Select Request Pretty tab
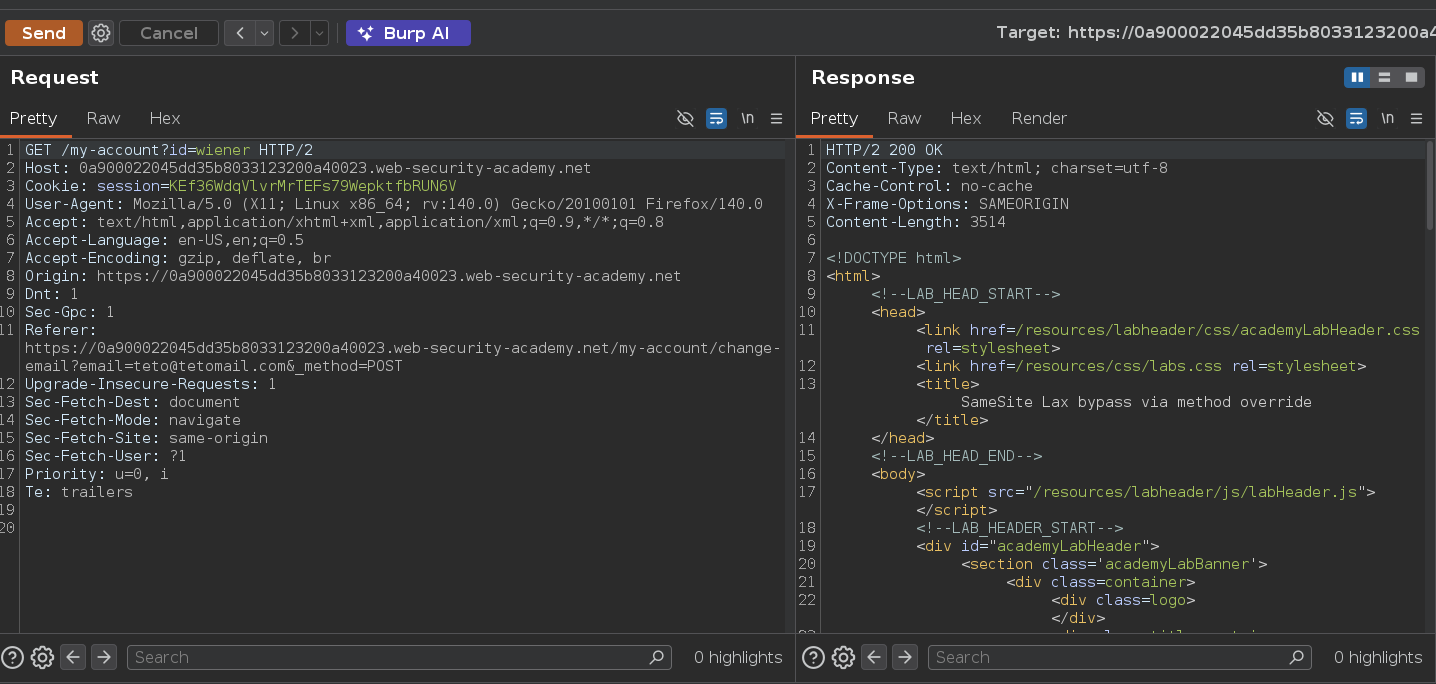The image size is (1436, 684). click(x=34, y=118)
